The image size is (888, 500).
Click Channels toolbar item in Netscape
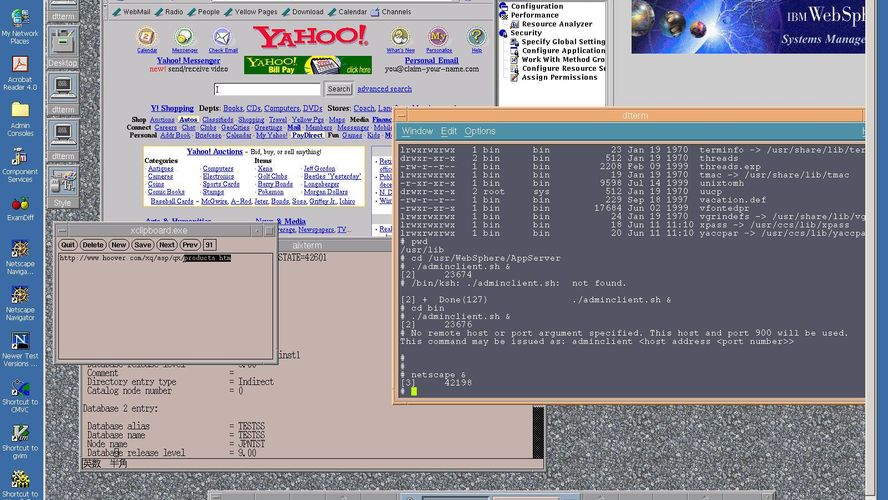pyautogui.click(x=391, y=11)
